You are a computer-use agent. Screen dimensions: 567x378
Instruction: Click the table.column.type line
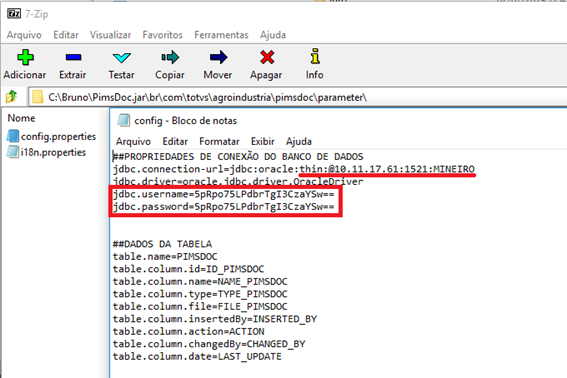click(x=200, y=294)
